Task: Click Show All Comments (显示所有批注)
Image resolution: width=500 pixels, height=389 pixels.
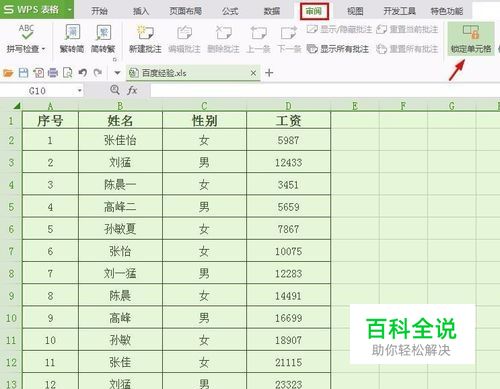Action: (x=337, y=49)
